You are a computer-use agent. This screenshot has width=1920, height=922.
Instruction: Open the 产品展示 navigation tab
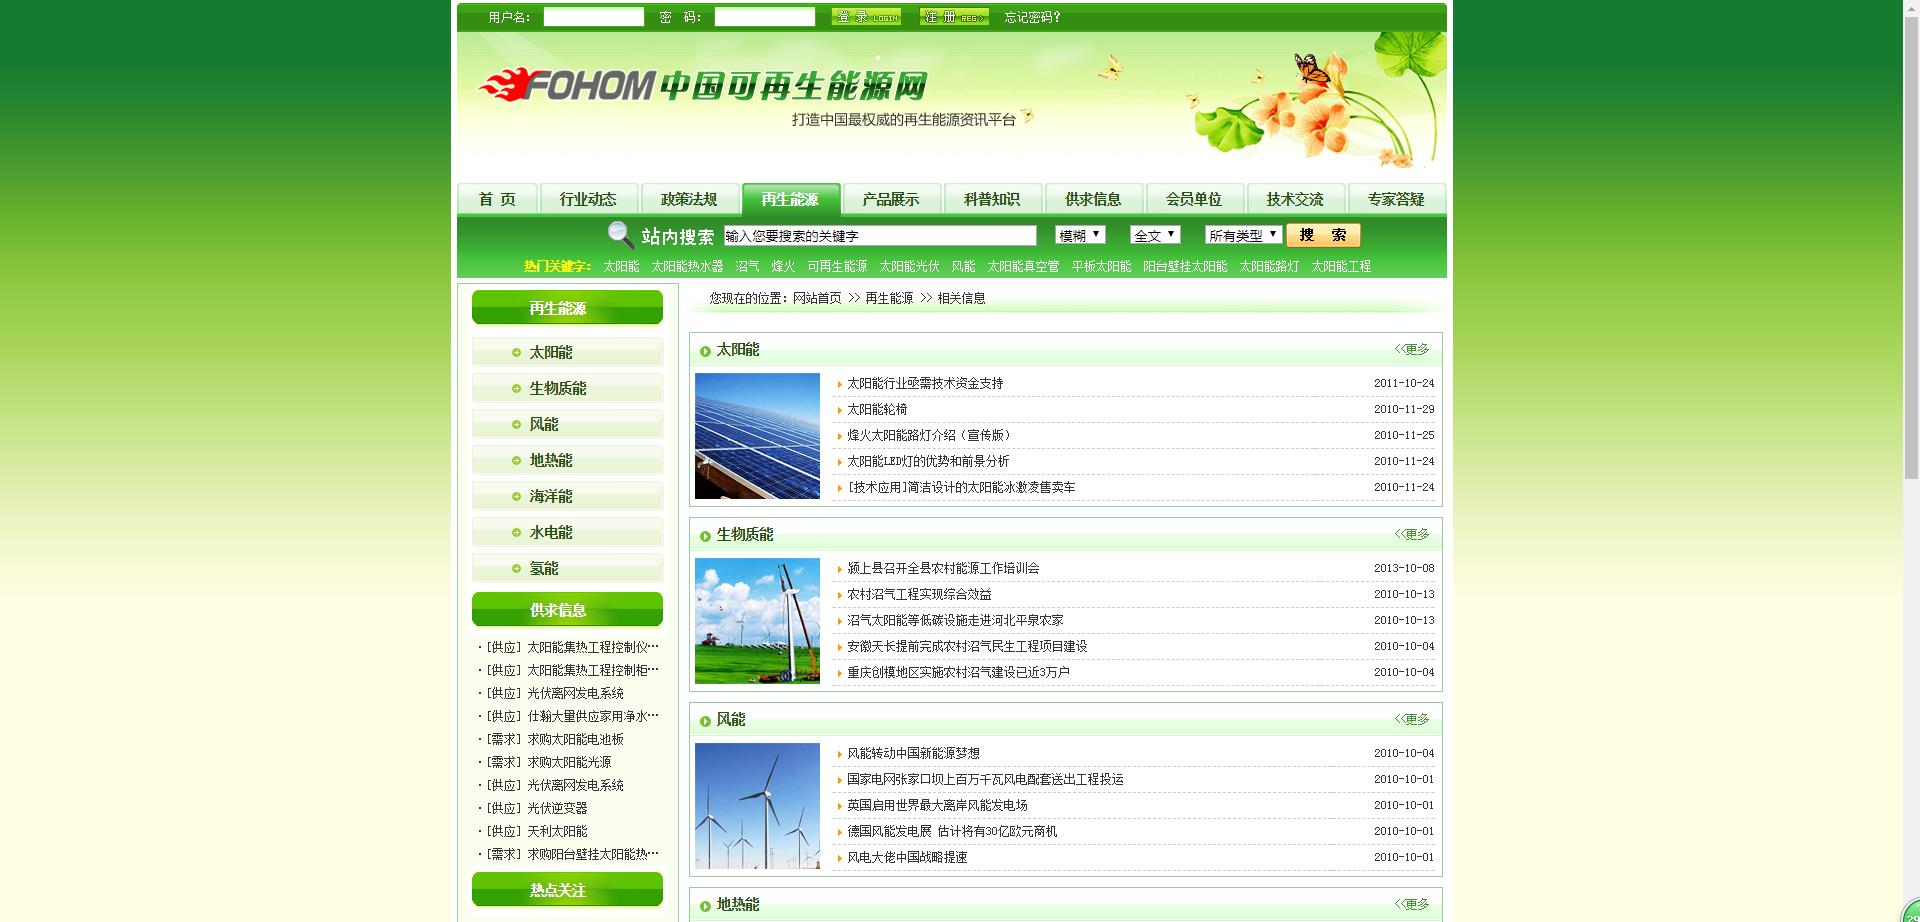click(891, 199)
